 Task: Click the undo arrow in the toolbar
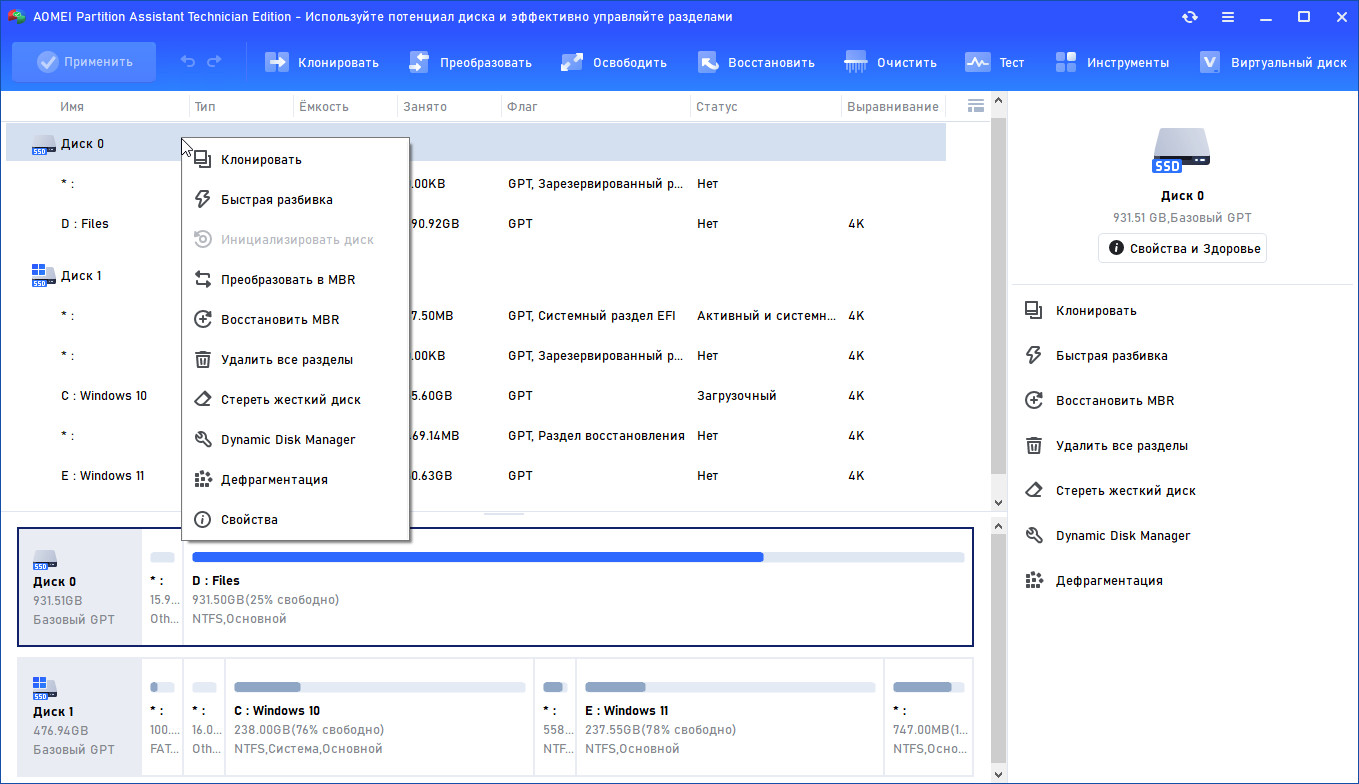pos(188,62)
